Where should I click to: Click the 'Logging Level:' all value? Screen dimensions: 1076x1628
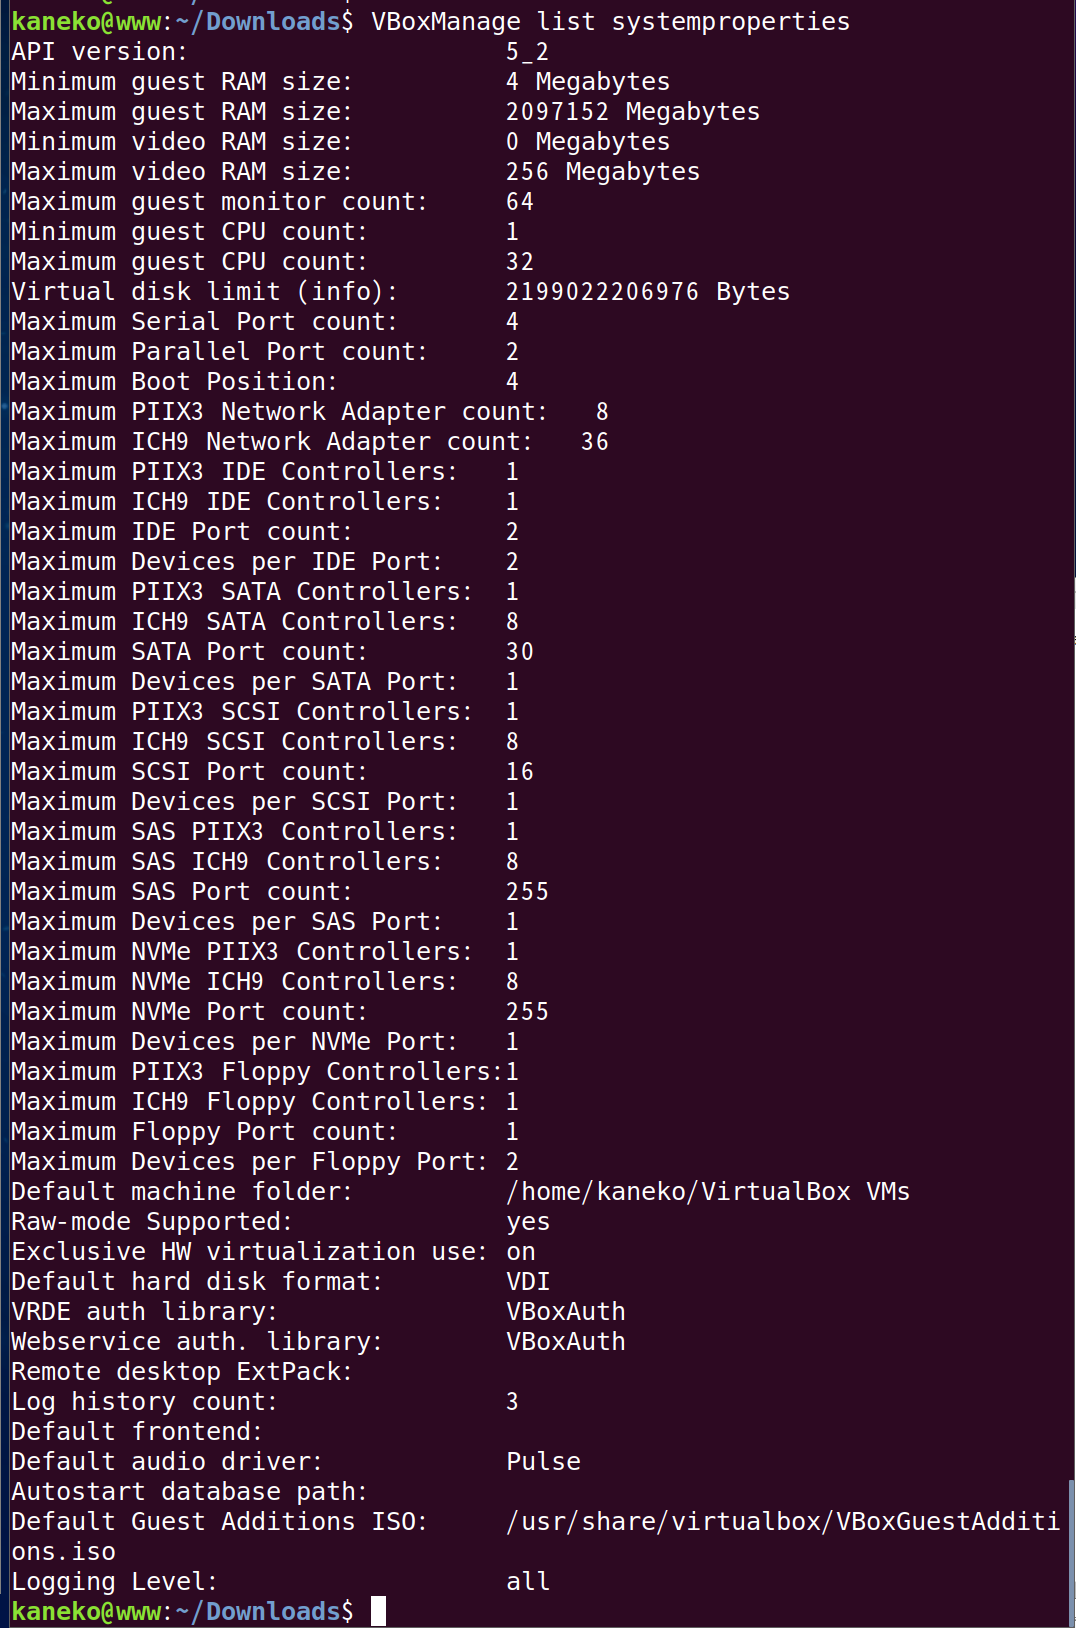[x=528, y=1581]
